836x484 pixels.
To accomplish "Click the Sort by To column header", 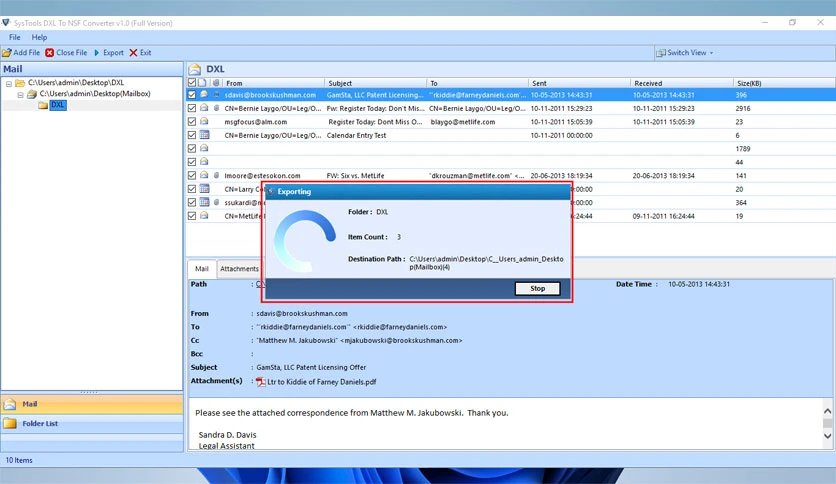I will tap(478, 83).
